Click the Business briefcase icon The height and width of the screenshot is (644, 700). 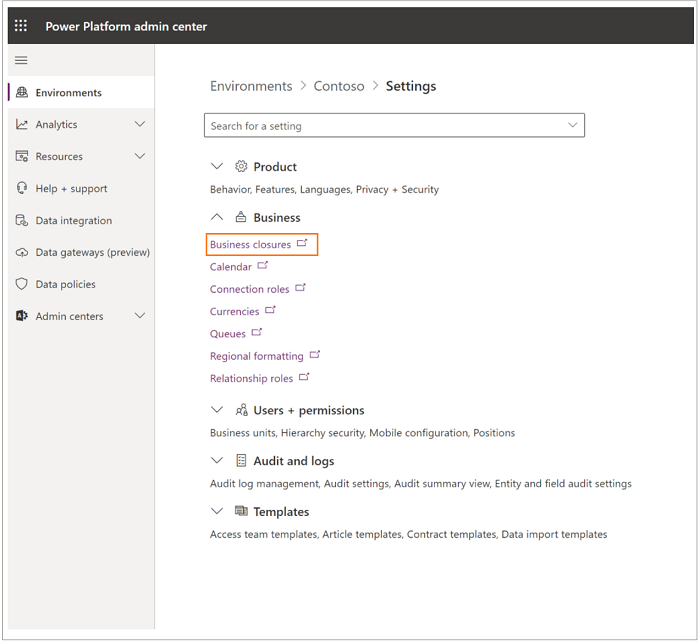241,217
